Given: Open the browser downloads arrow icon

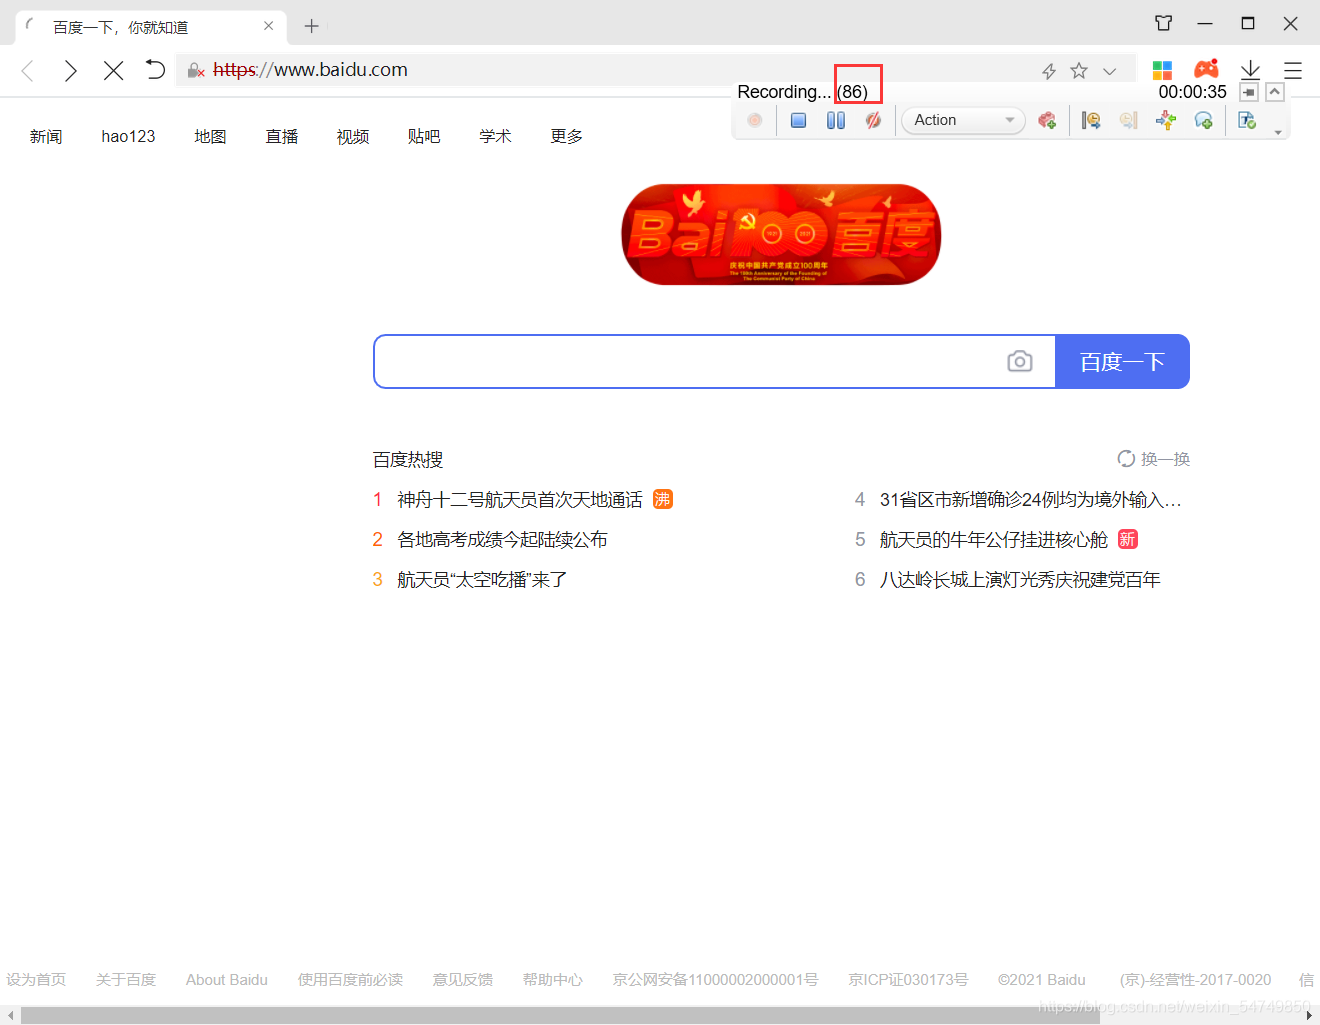Looking at the screenshot, I should (x=1250, y=70).
